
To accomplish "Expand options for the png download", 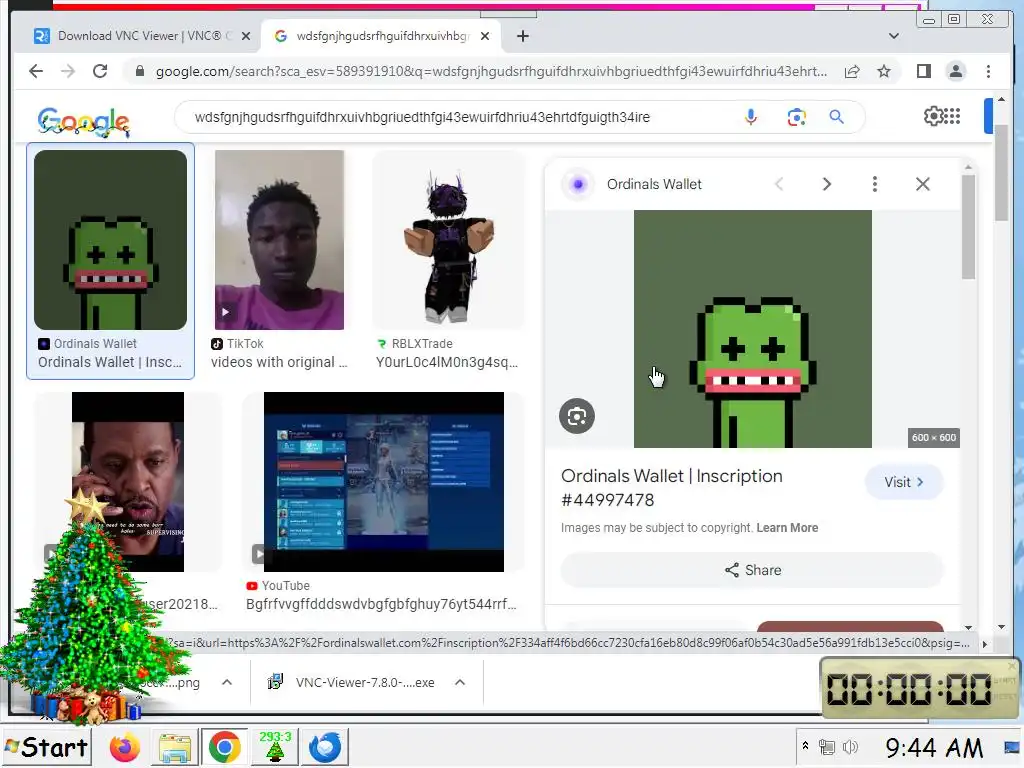I will click(227, 682).
